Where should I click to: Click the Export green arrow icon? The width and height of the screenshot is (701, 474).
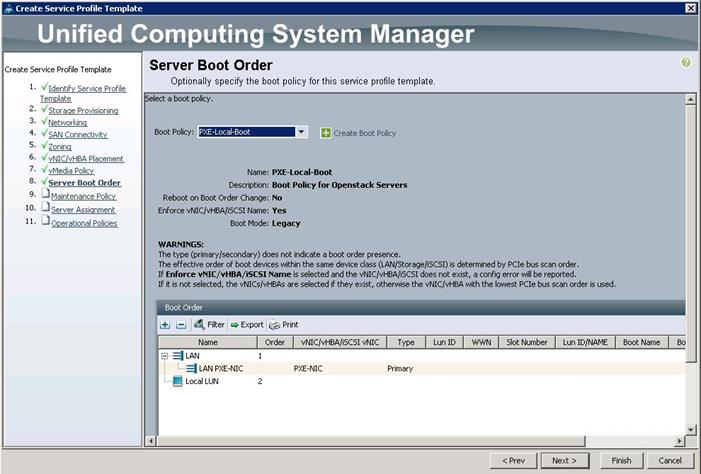pyautogui.click(x=234, y=325)
